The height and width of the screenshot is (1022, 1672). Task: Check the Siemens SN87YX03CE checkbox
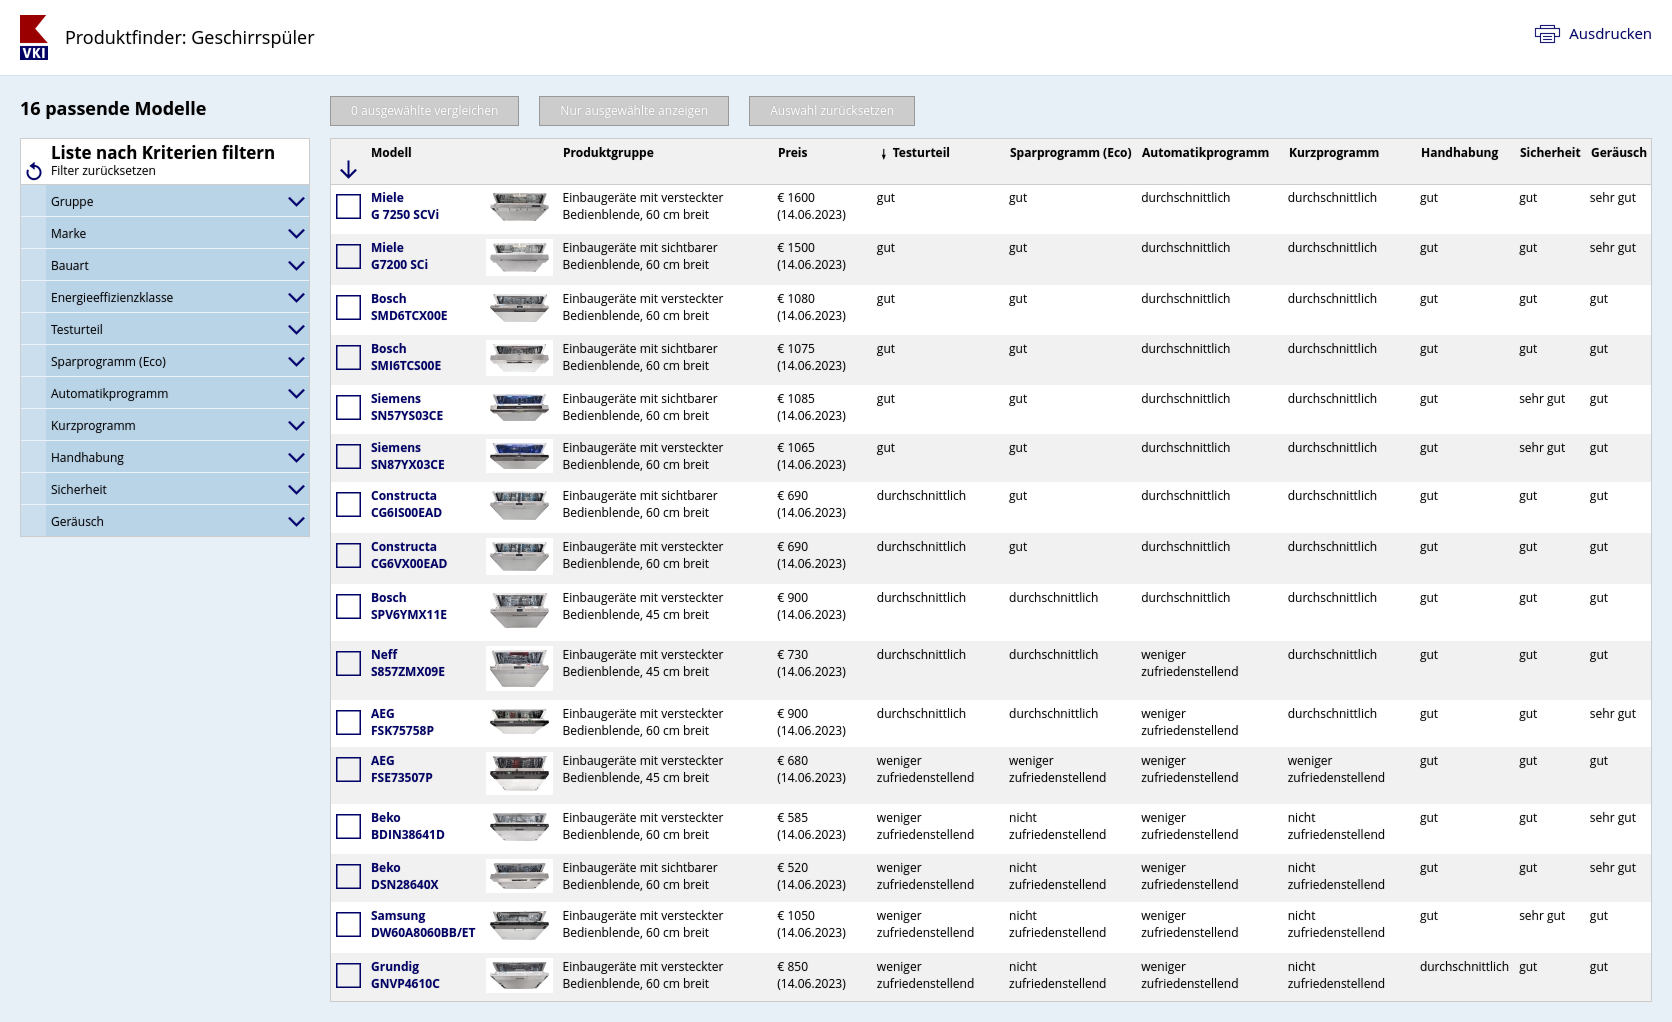coord(348,456)
